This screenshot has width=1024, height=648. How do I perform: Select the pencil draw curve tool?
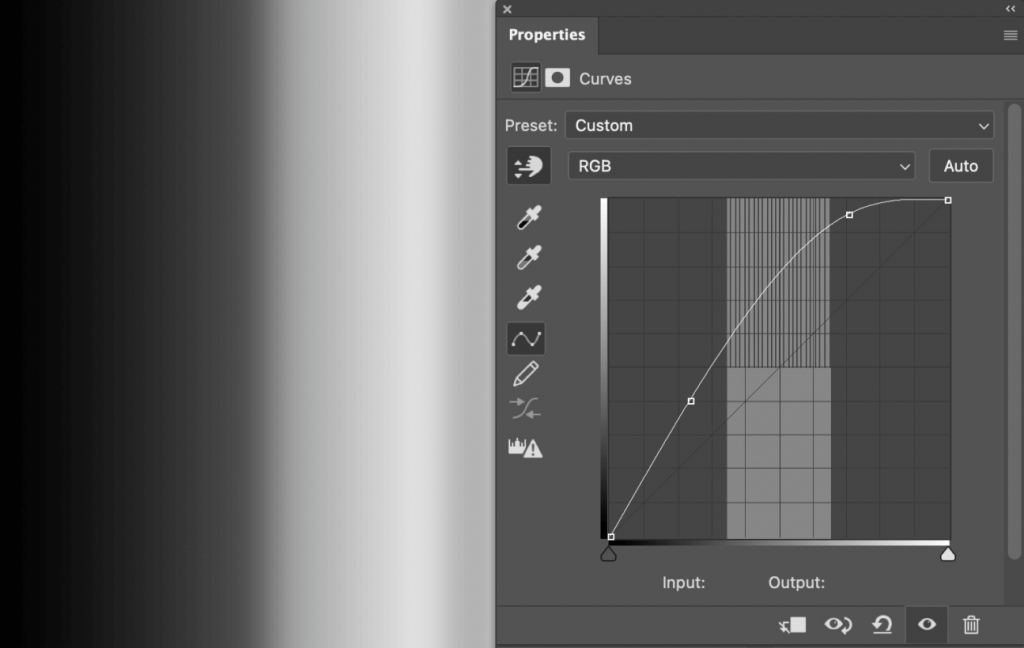[x=526, y=374]
